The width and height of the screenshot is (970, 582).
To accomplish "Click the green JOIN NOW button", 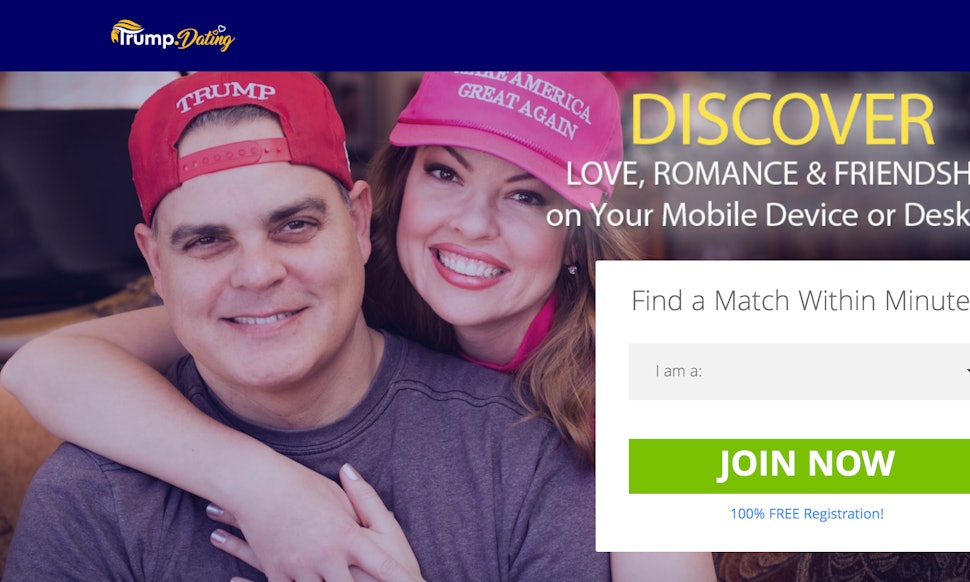I will [x=799, y=466].
